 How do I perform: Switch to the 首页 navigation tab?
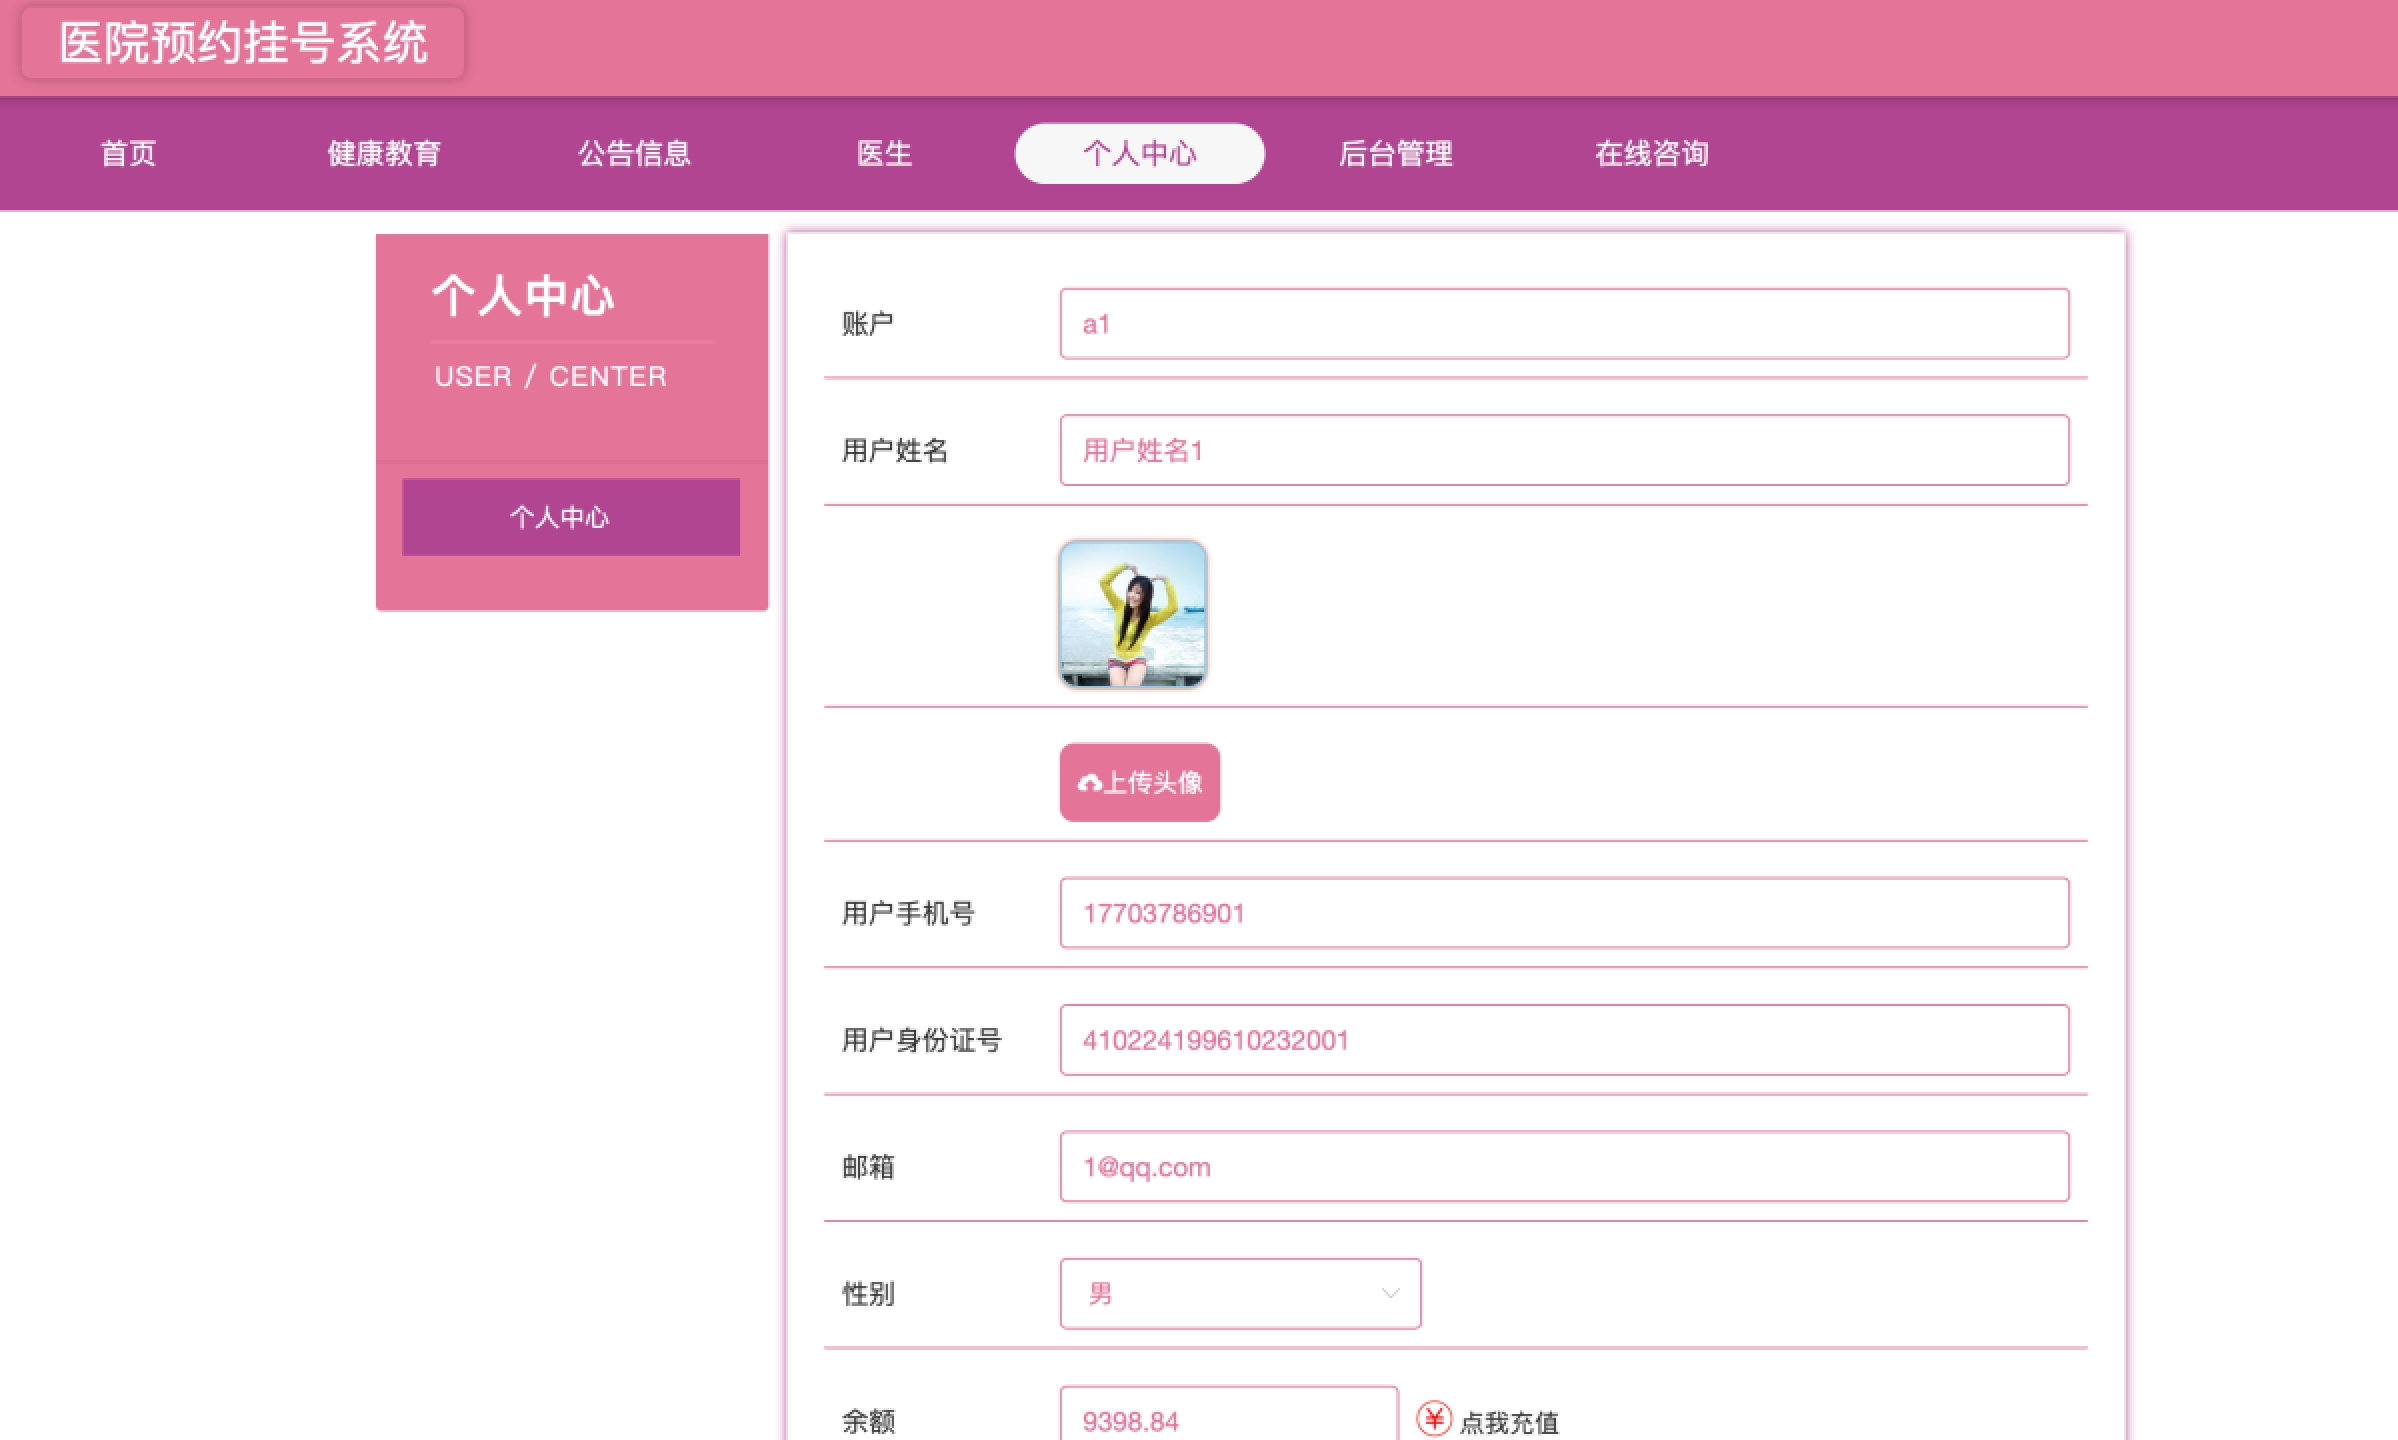127,153
